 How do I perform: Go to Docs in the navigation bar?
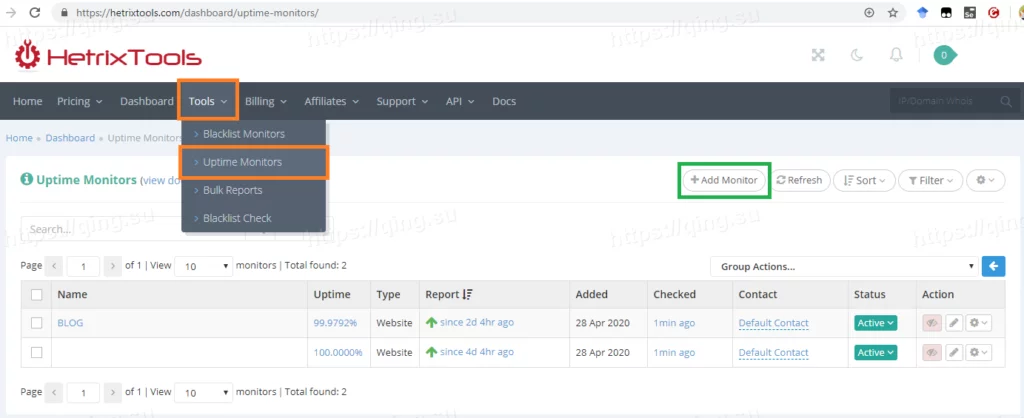[504, 101]
